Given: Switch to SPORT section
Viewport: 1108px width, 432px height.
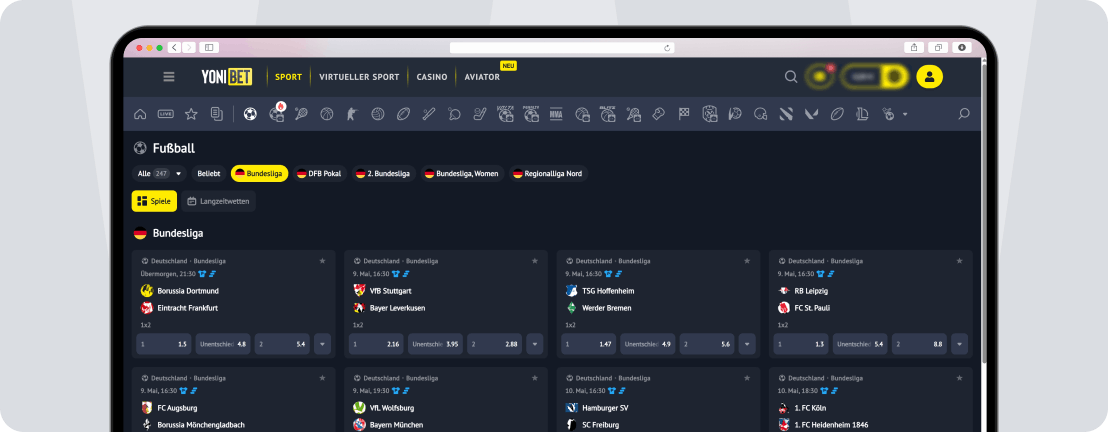Looking at the screenshot, I should tap(288, 77).
